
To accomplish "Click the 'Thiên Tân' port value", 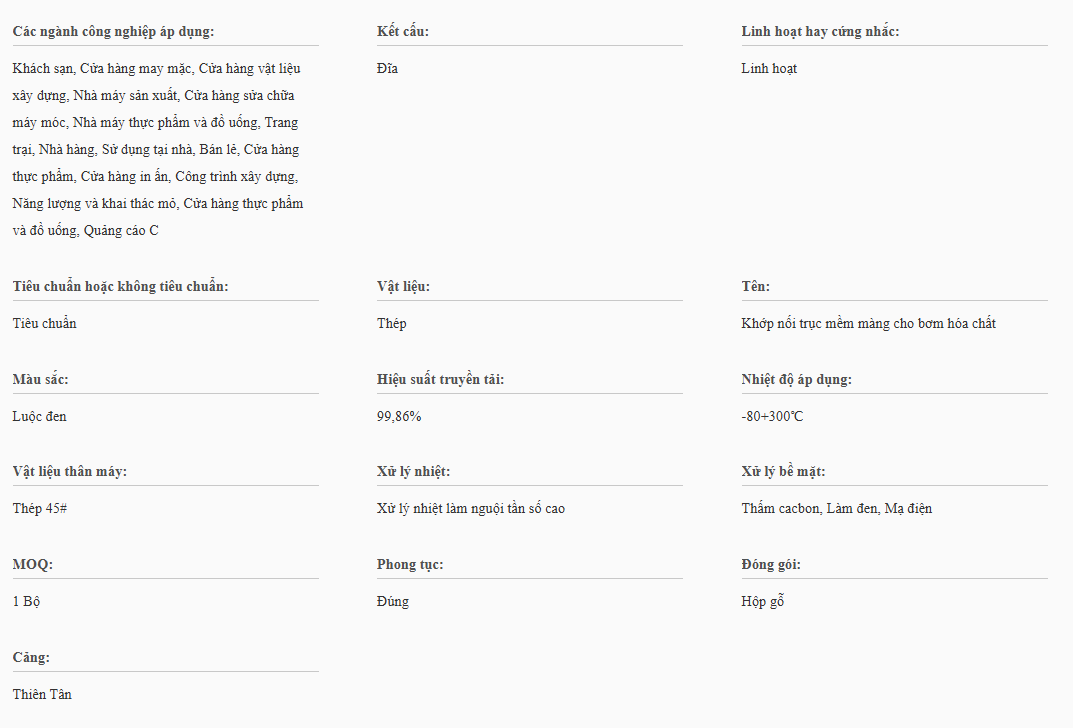I will 42,694.
